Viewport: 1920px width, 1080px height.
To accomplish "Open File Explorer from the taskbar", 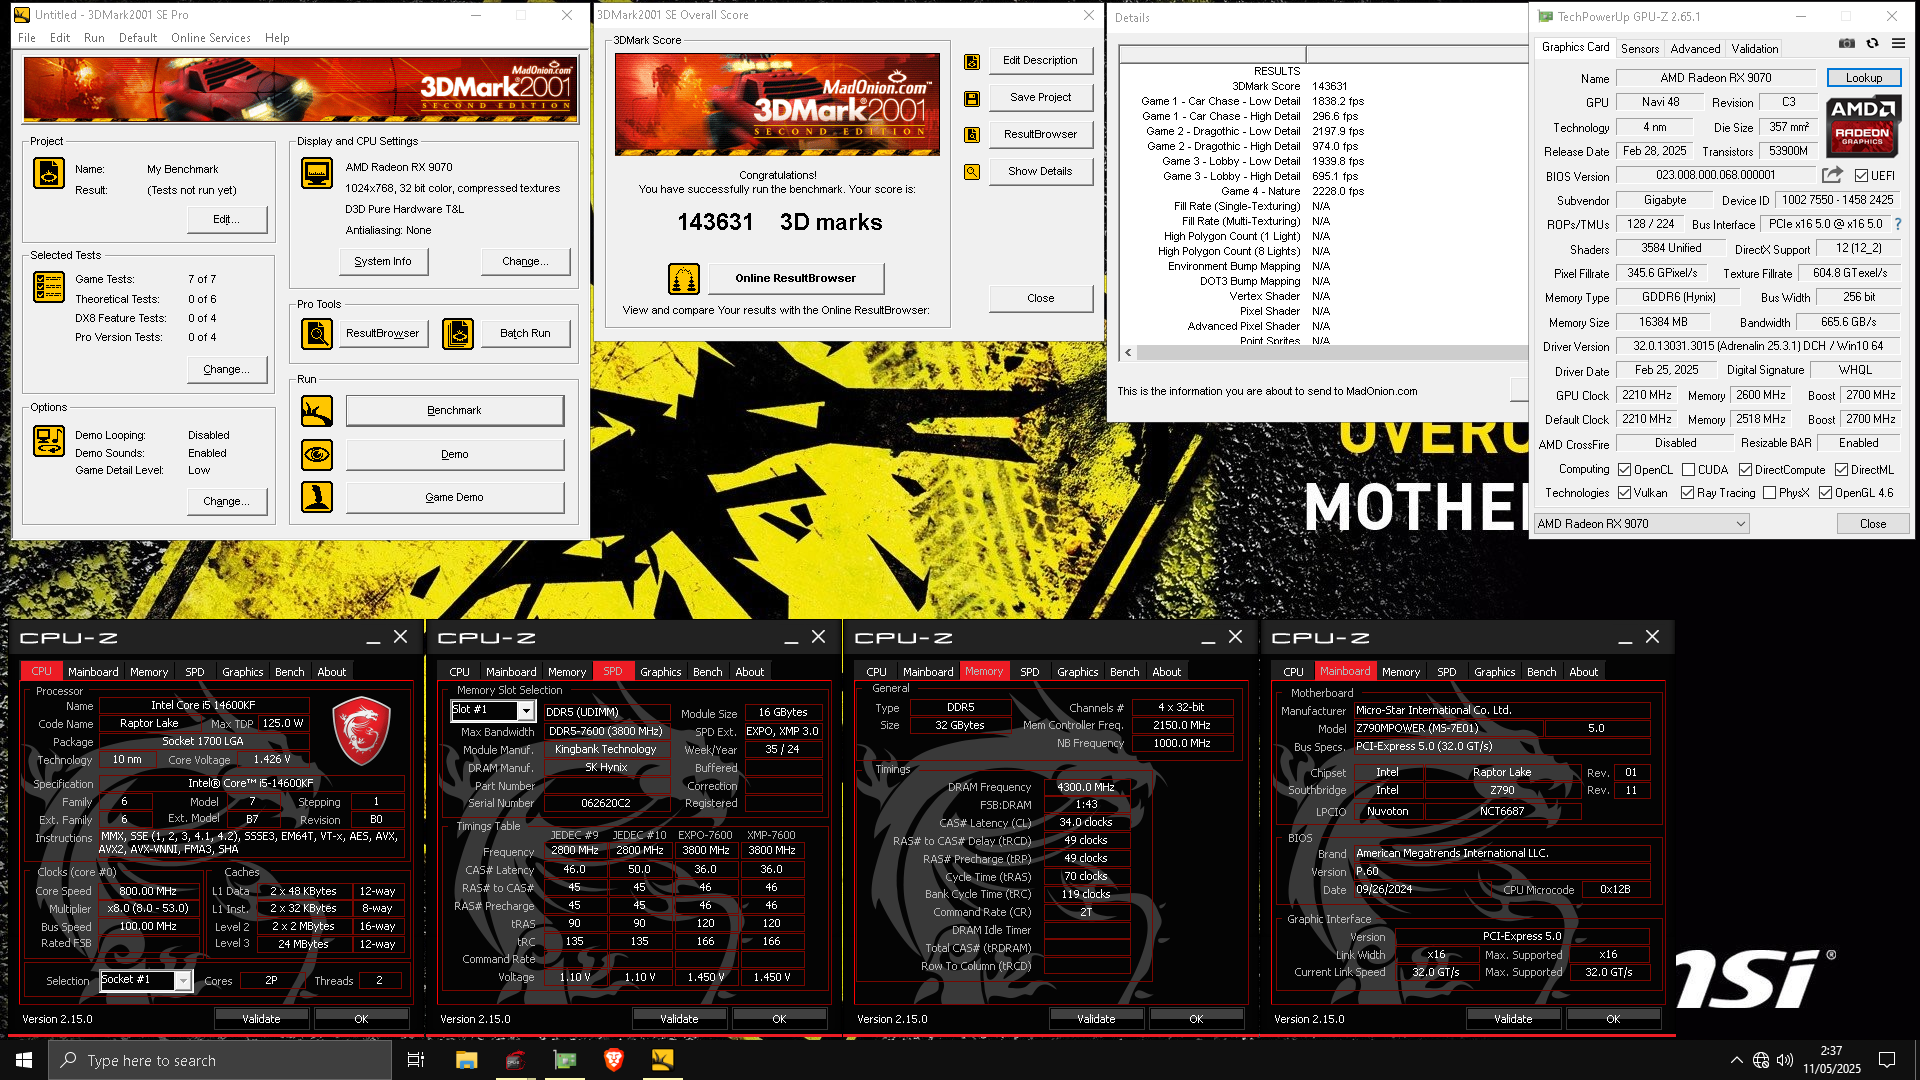I will click(466, 1060).
